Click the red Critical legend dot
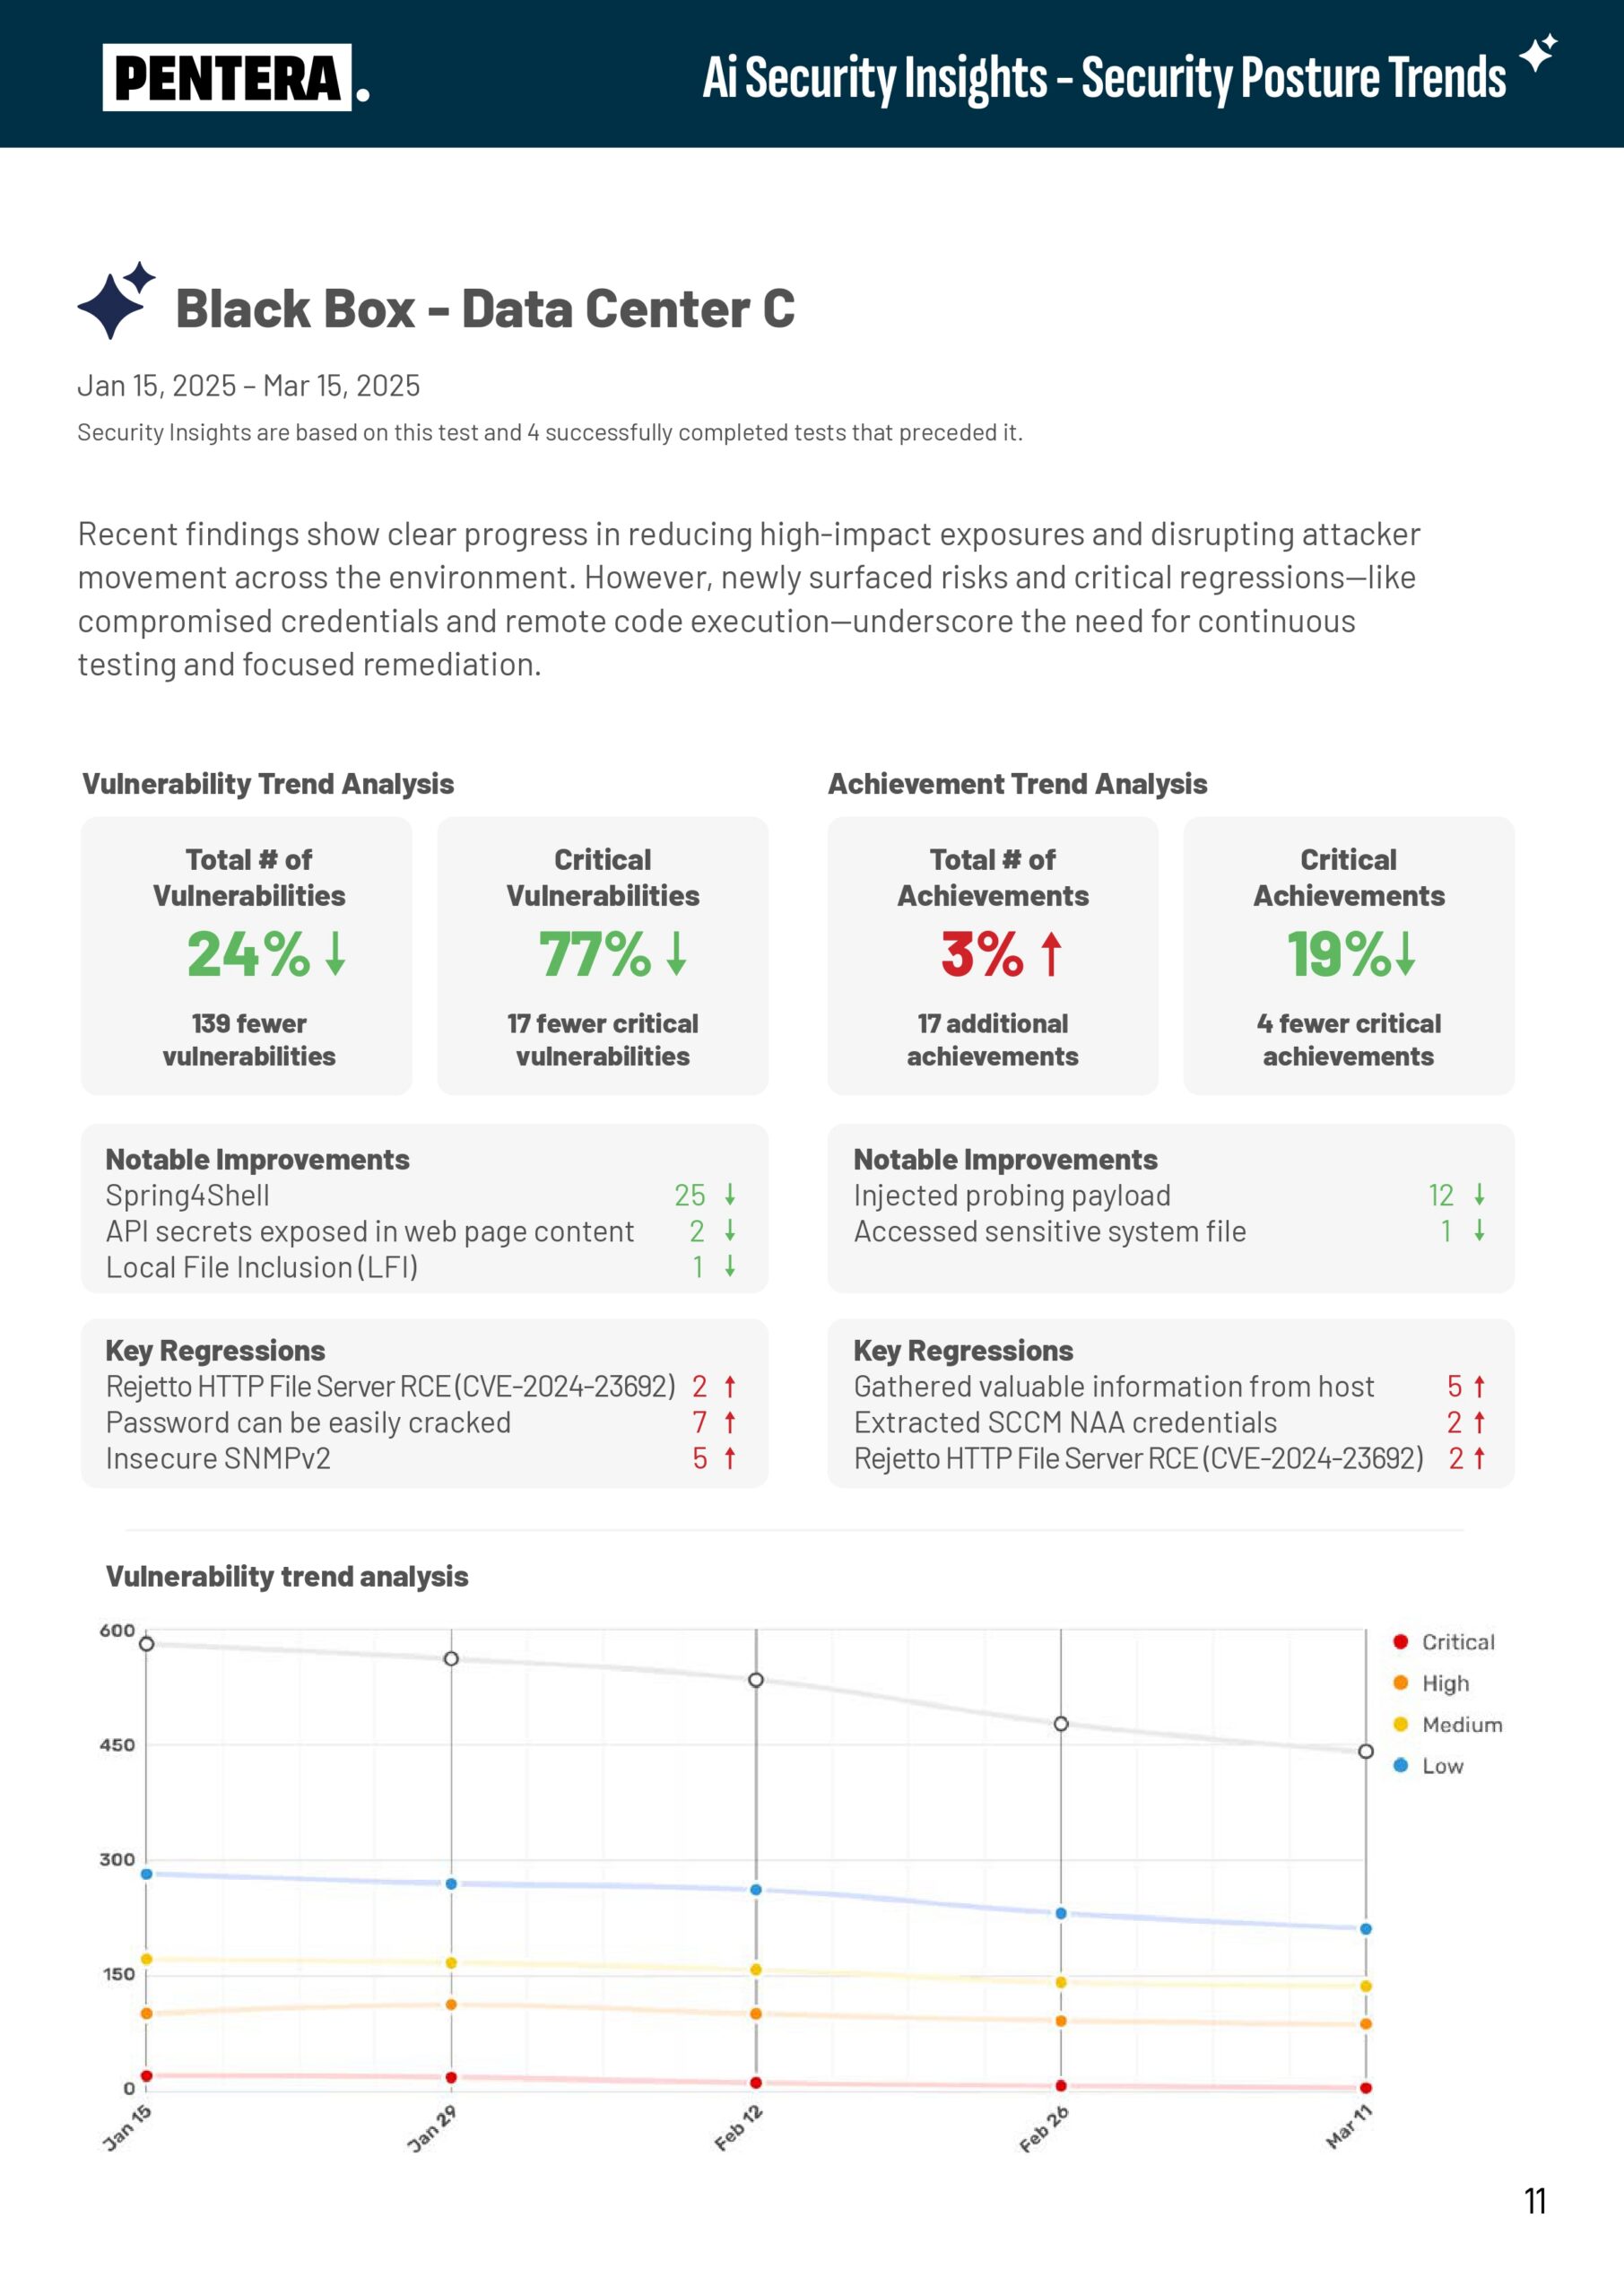 1400,1641
